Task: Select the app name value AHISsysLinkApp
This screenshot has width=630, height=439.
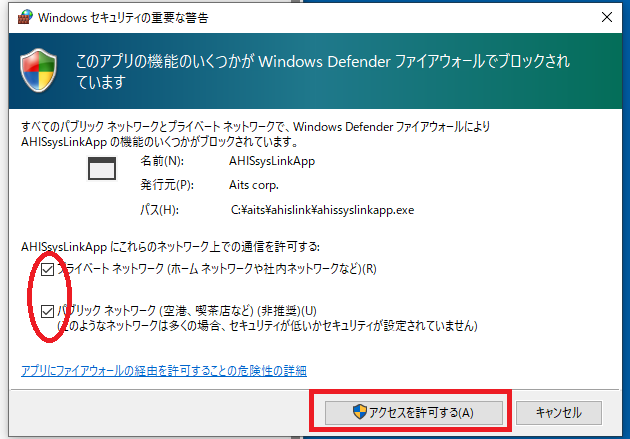Action: coord(272,161)
